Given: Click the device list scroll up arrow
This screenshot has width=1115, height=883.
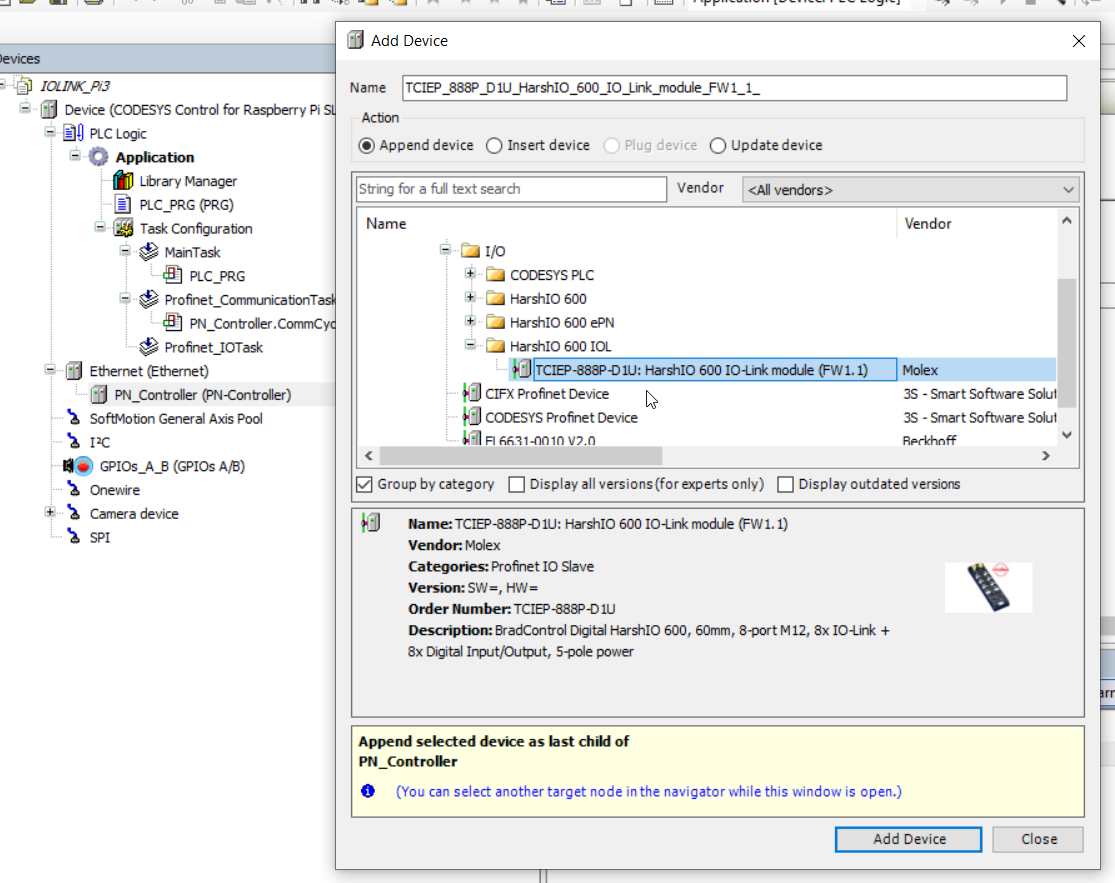Looking at the screenshot, I should coord(1067,220).
